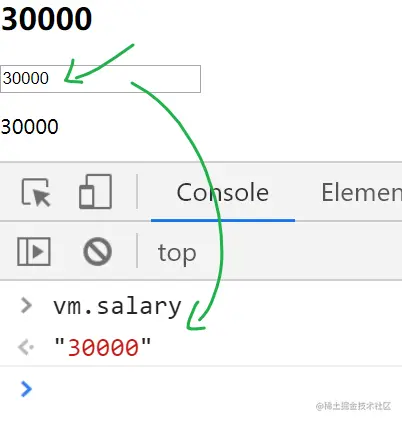Click the bold 30000 heading
The width and height of the screenshot is (402, 422).
point(46,19)
